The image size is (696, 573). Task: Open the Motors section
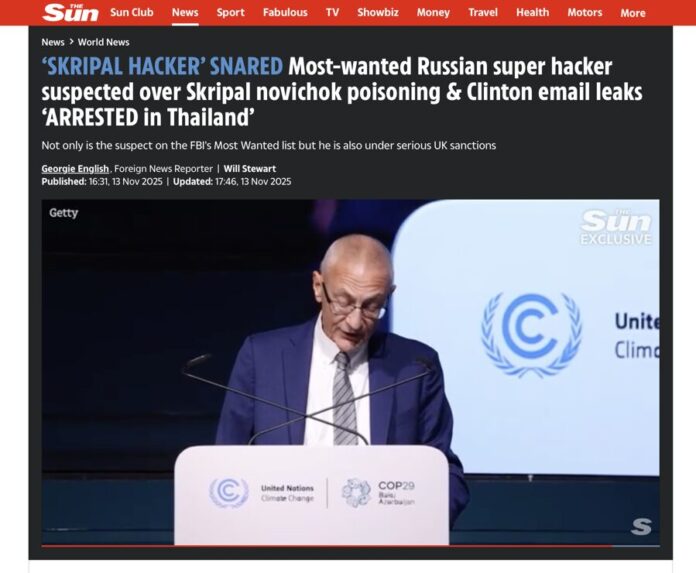click(x=585, y=12)
